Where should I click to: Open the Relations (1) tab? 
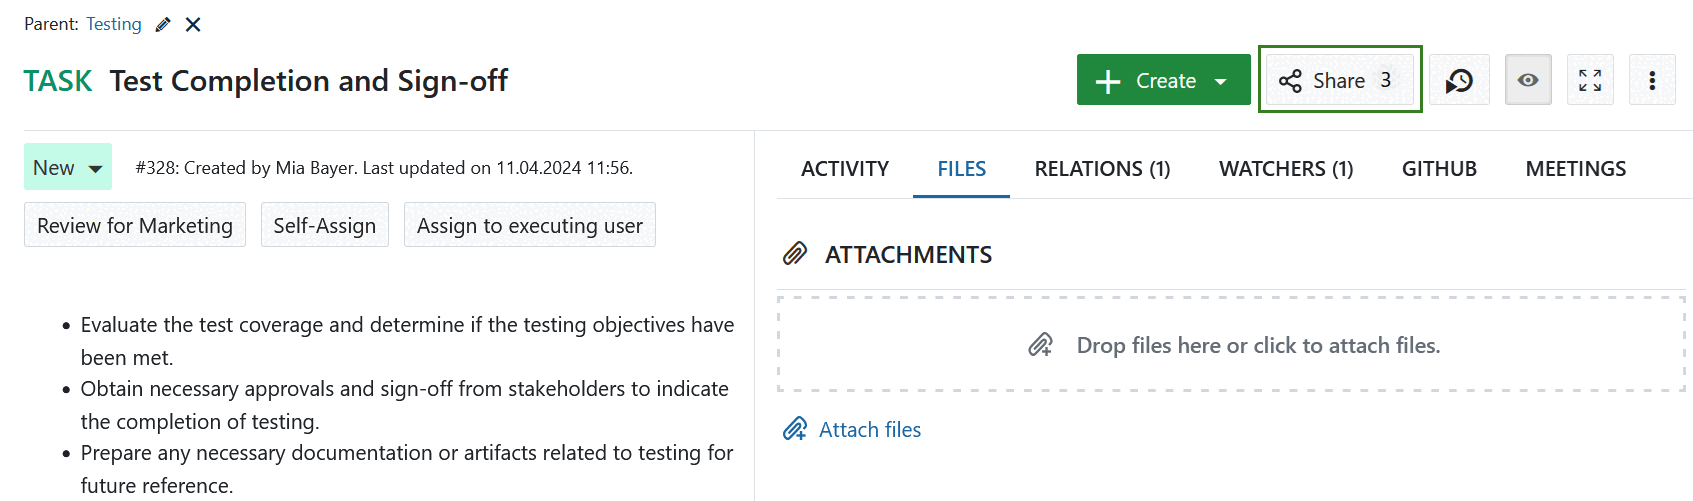tap(1102, 169)
